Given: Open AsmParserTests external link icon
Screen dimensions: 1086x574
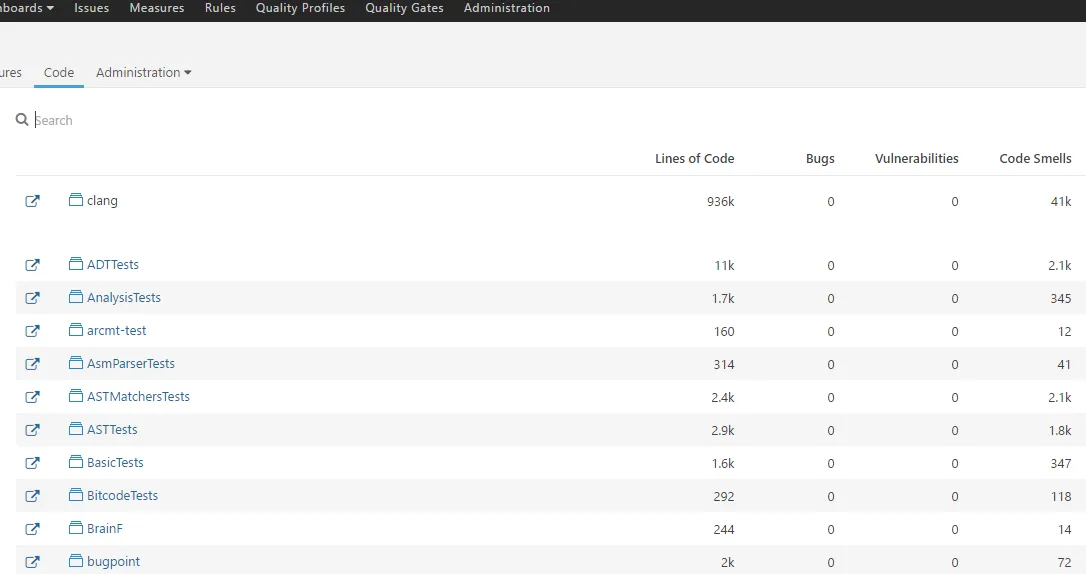Looking at the screenshot, I should pyautogui.click(x=33, y=364).
